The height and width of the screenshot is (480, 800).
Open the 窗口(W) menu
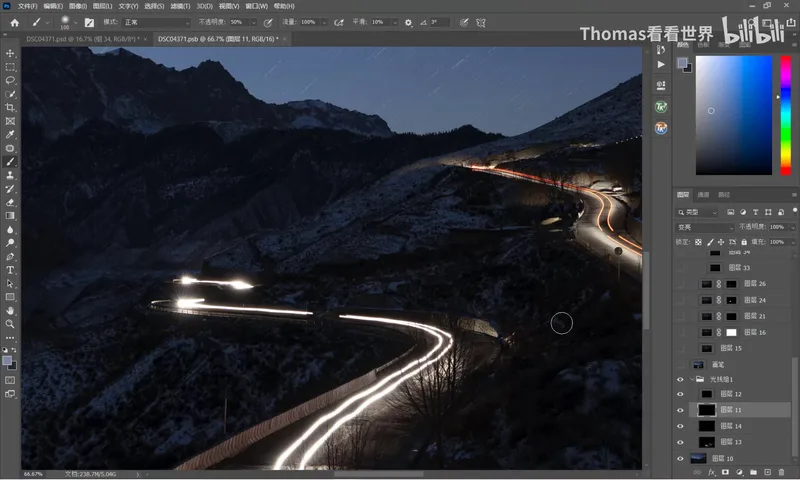click(257, 6)
